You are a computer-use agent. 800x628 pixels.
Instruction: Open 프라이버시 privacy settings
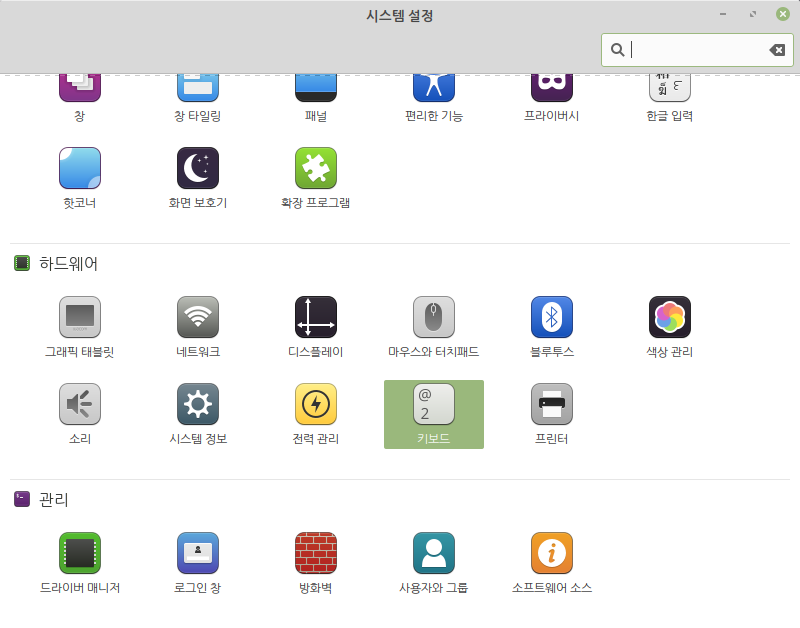(x=552, y=89)
